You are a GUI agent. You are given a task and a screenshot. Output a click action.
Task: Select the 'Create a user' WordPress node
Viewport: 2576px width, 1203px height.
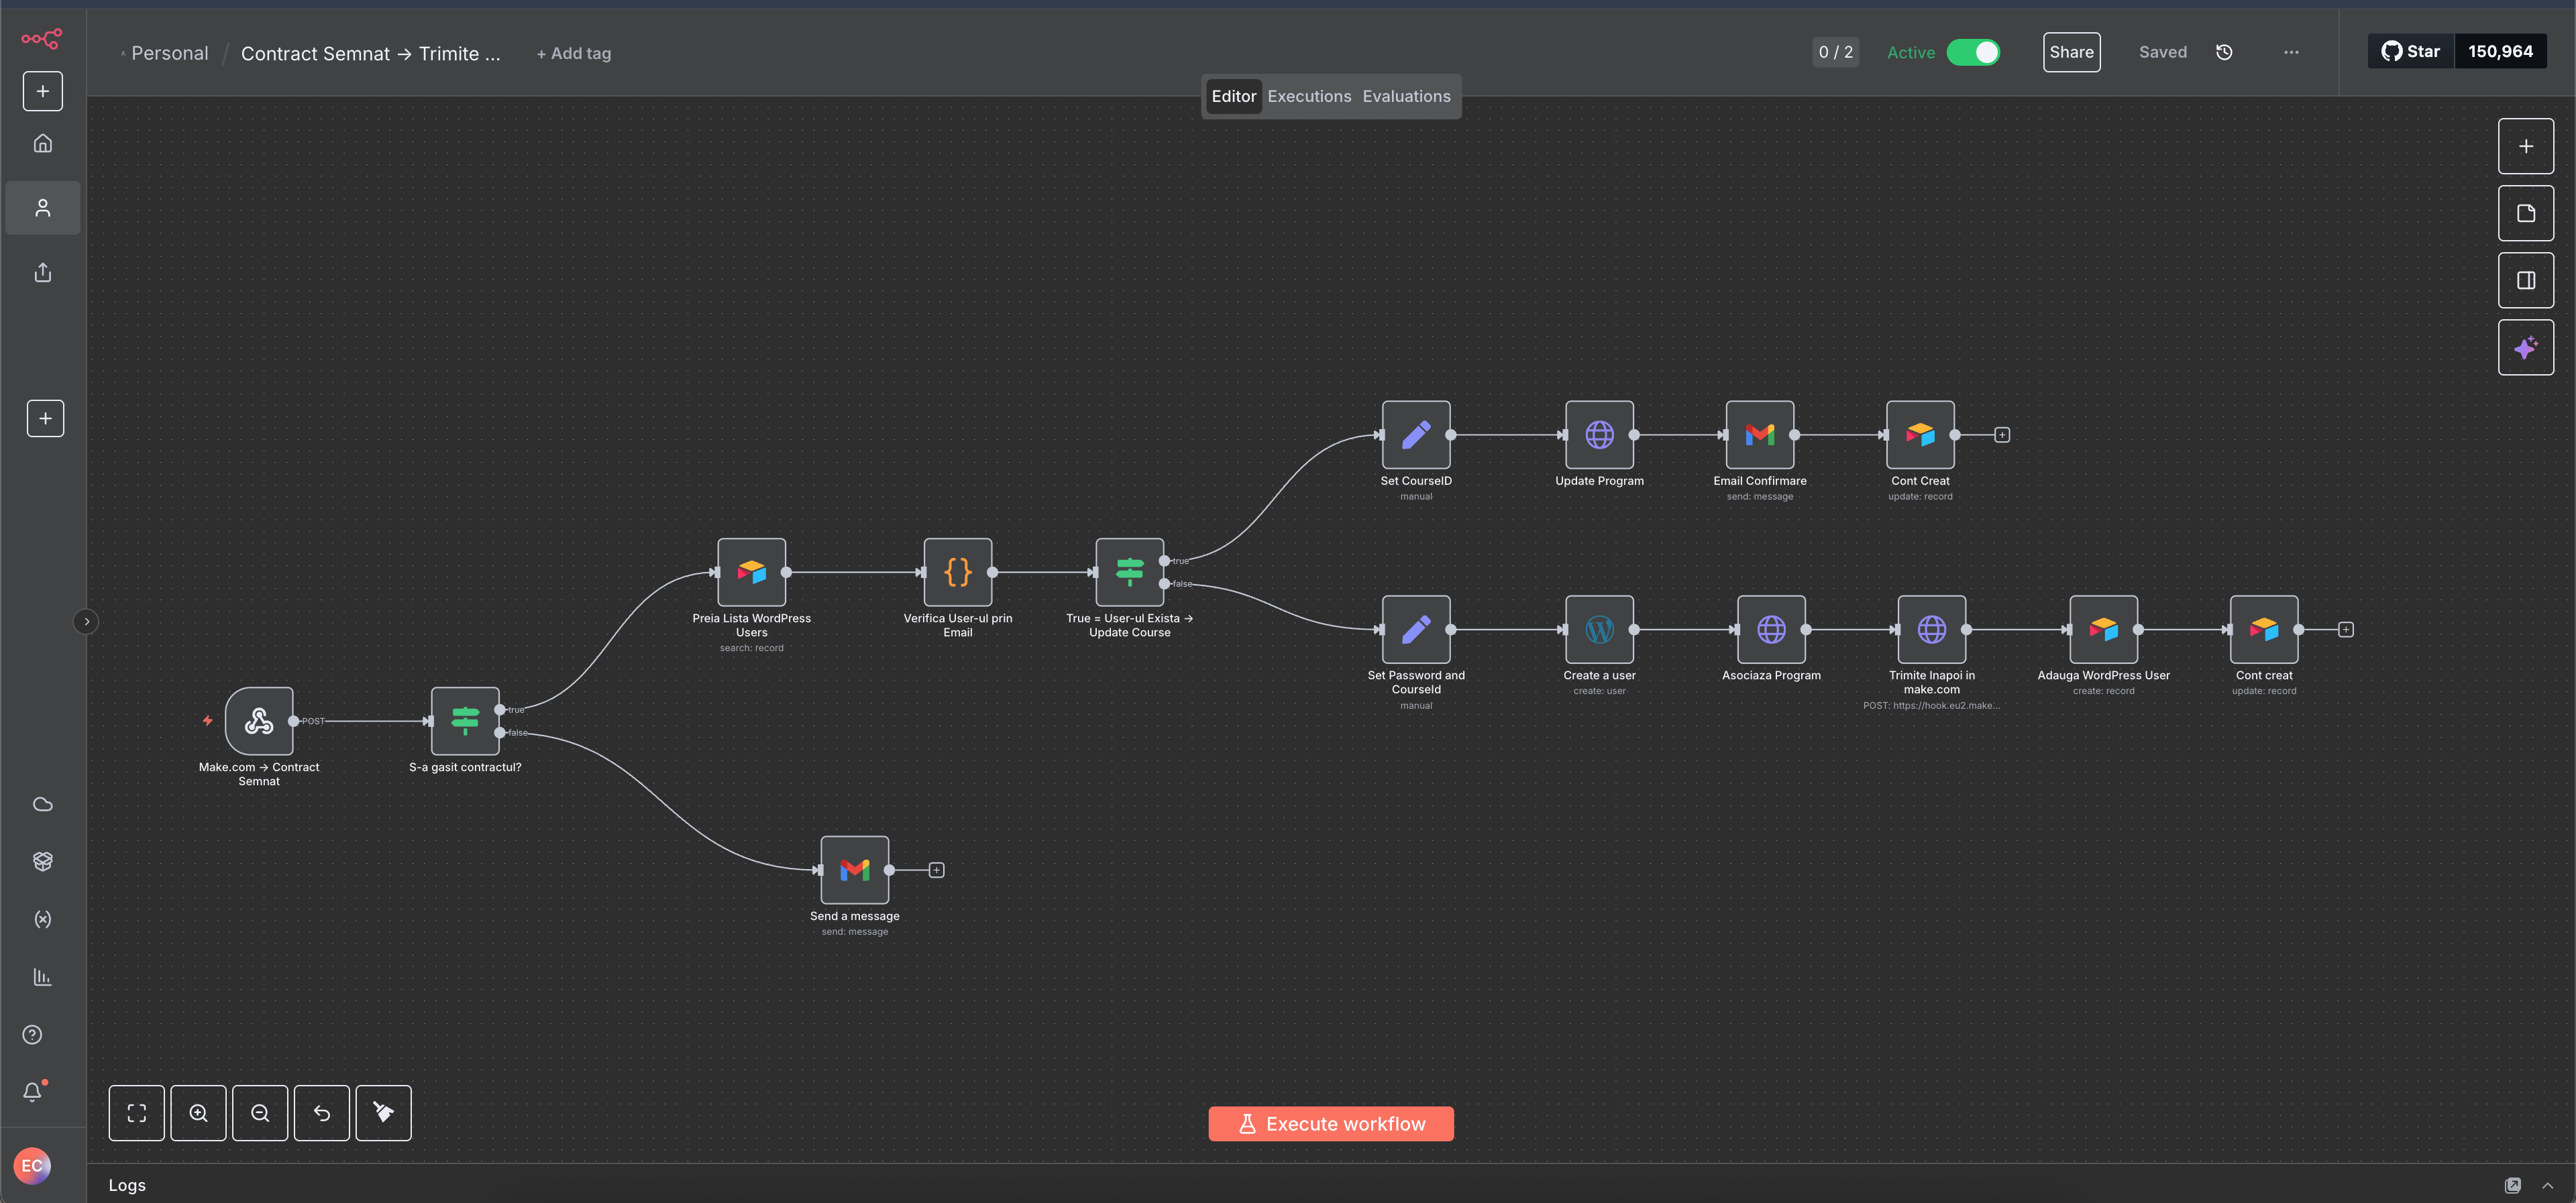(x=1599, y=629)
